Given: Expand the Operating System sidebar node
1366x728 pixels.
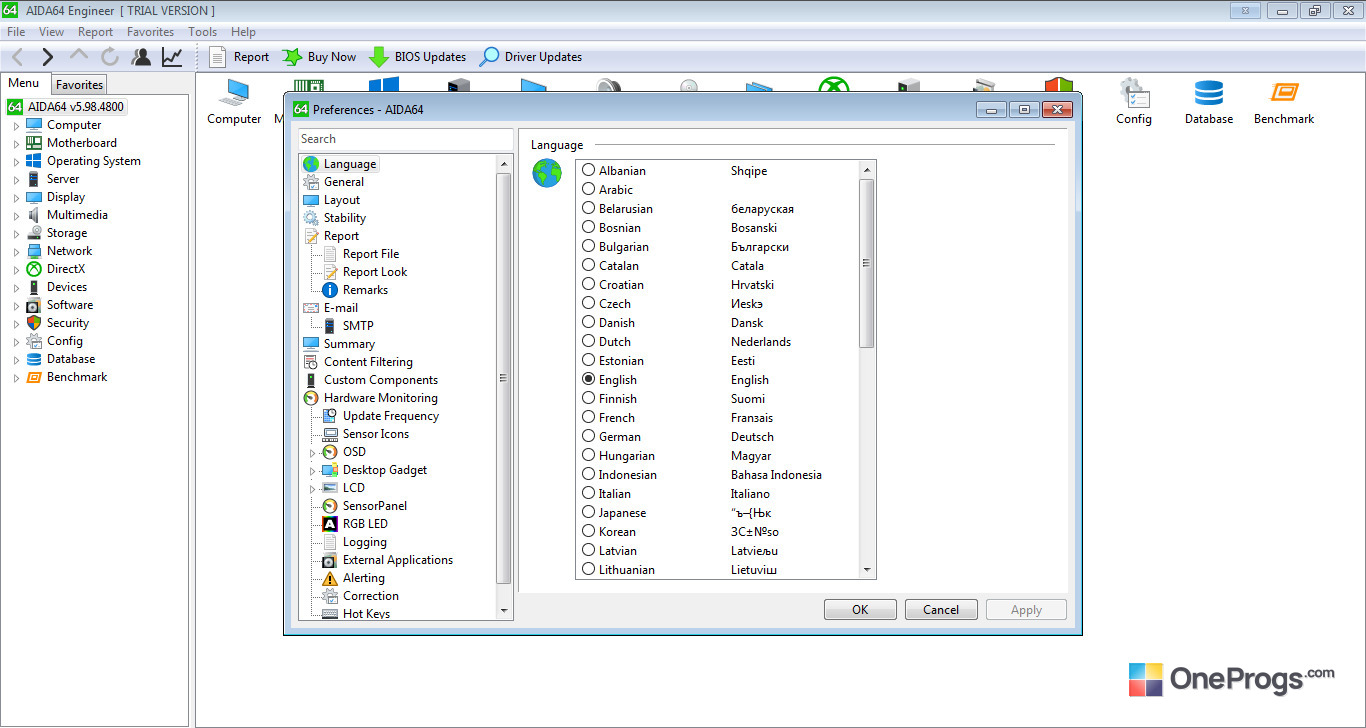Looking at the screenshot, I should (16, 162).
